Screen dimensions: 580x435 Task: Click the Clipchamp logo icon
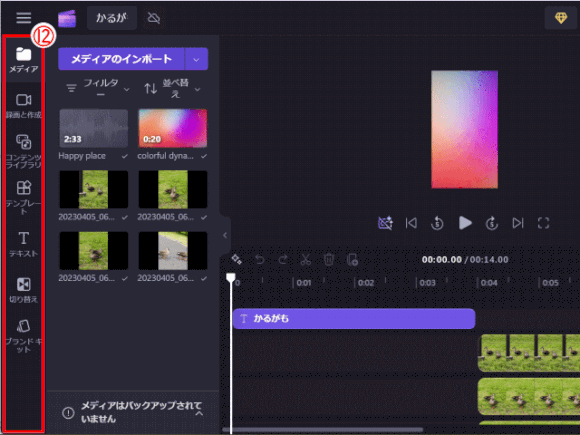coord(67,18)
